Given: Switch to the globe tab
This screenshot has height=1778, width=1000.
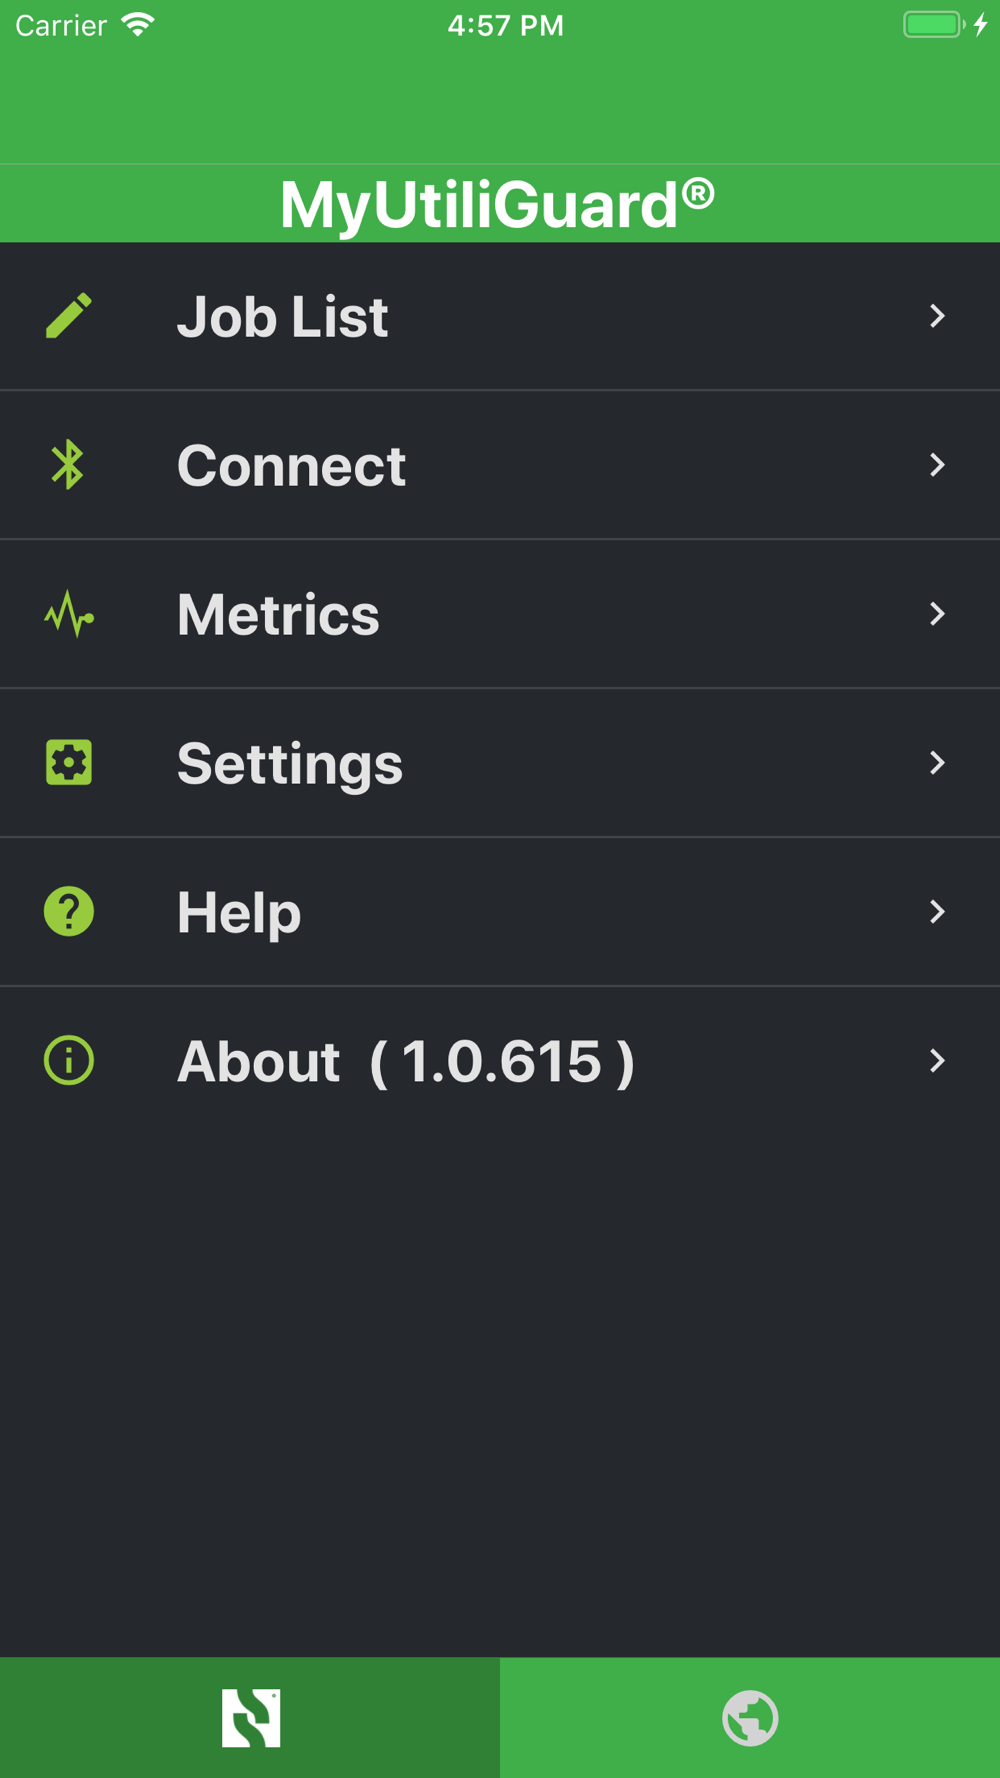Looking at the screenshot, I should tap(750, 1718).
